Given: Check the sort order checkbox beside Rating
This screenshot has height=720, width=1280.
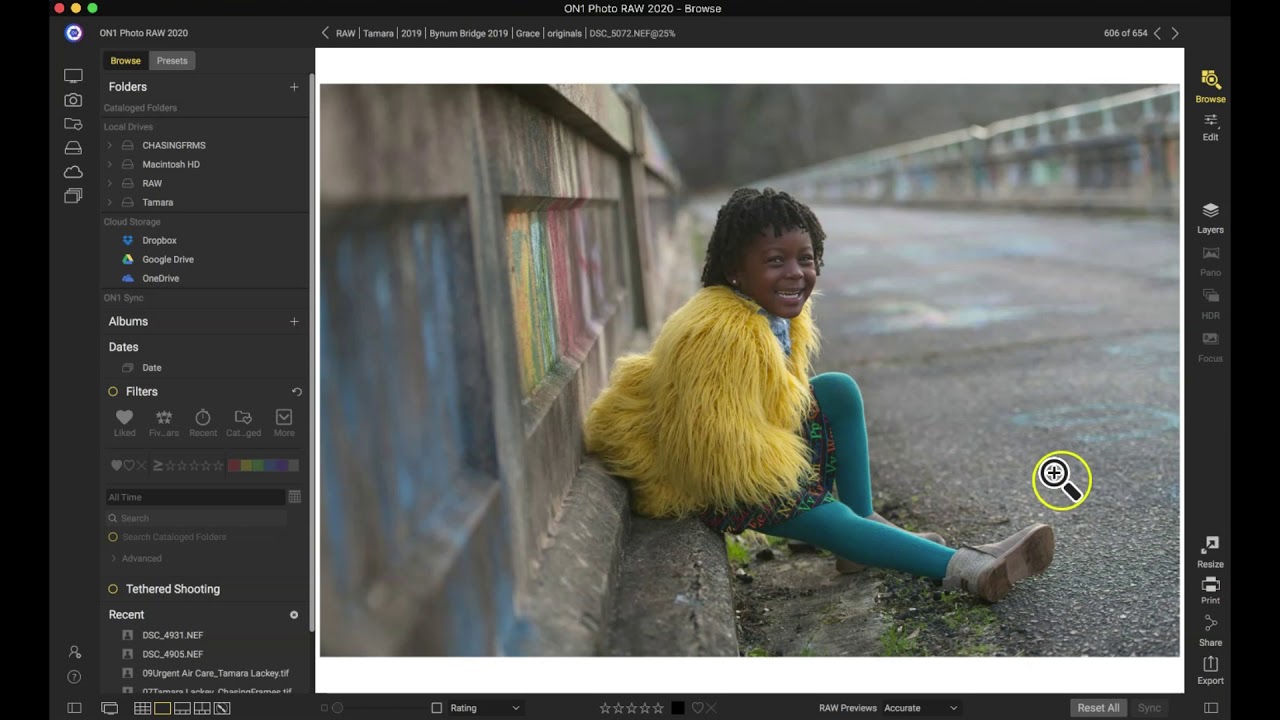Looking at the screenshot, I should [x=436, y=708].
